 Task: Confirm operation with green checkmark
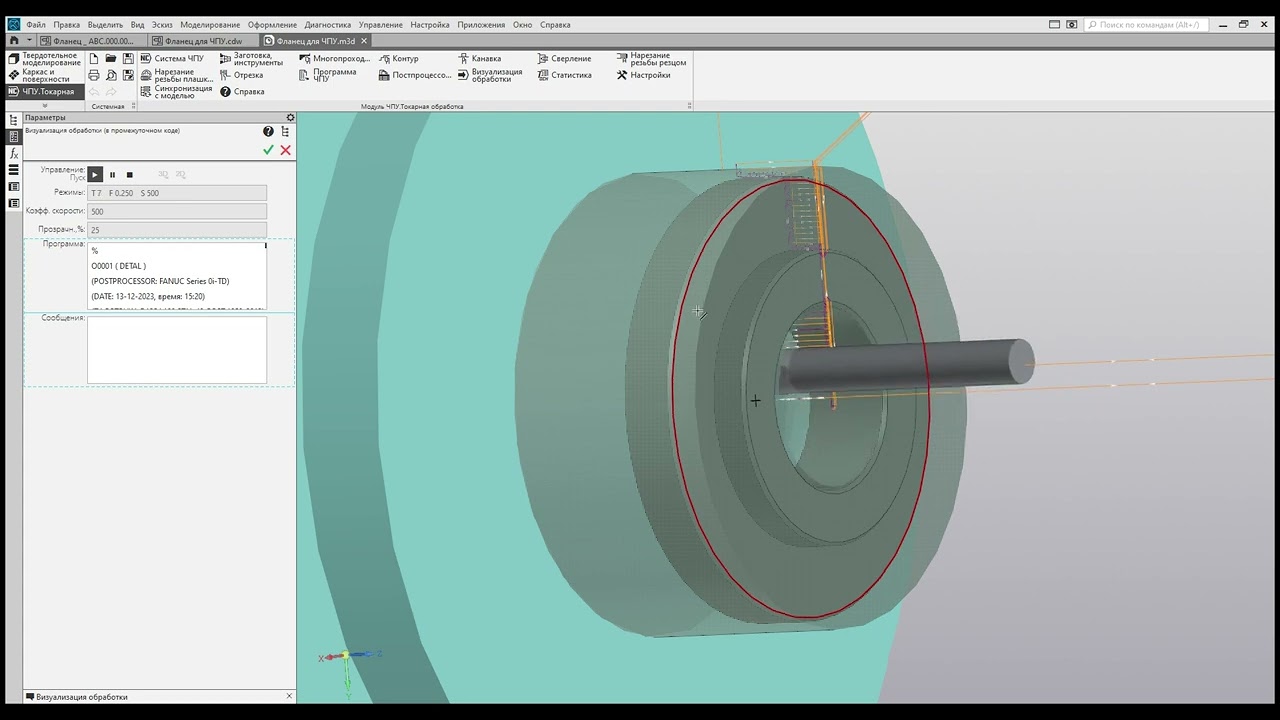(x=268, y=150)
